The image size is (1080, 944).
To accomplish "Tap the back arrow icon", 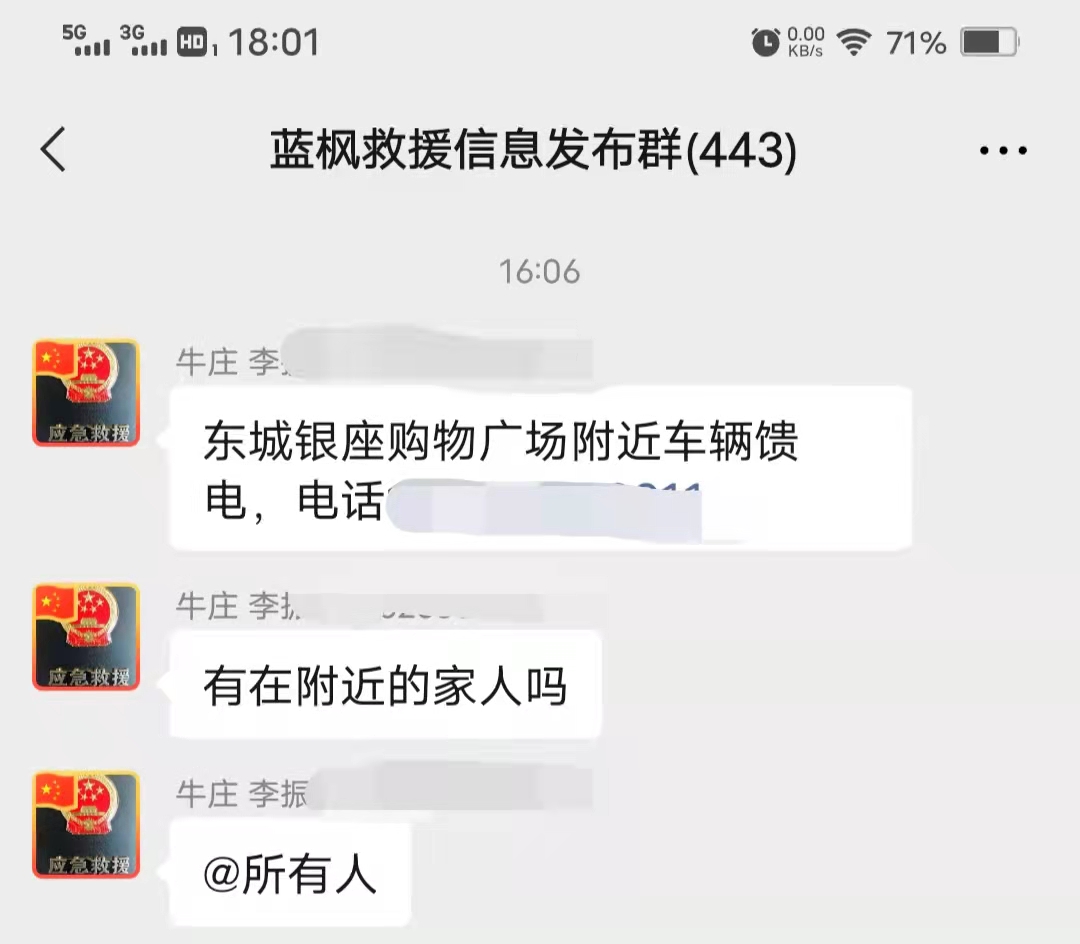I will (x=53, y=149).
